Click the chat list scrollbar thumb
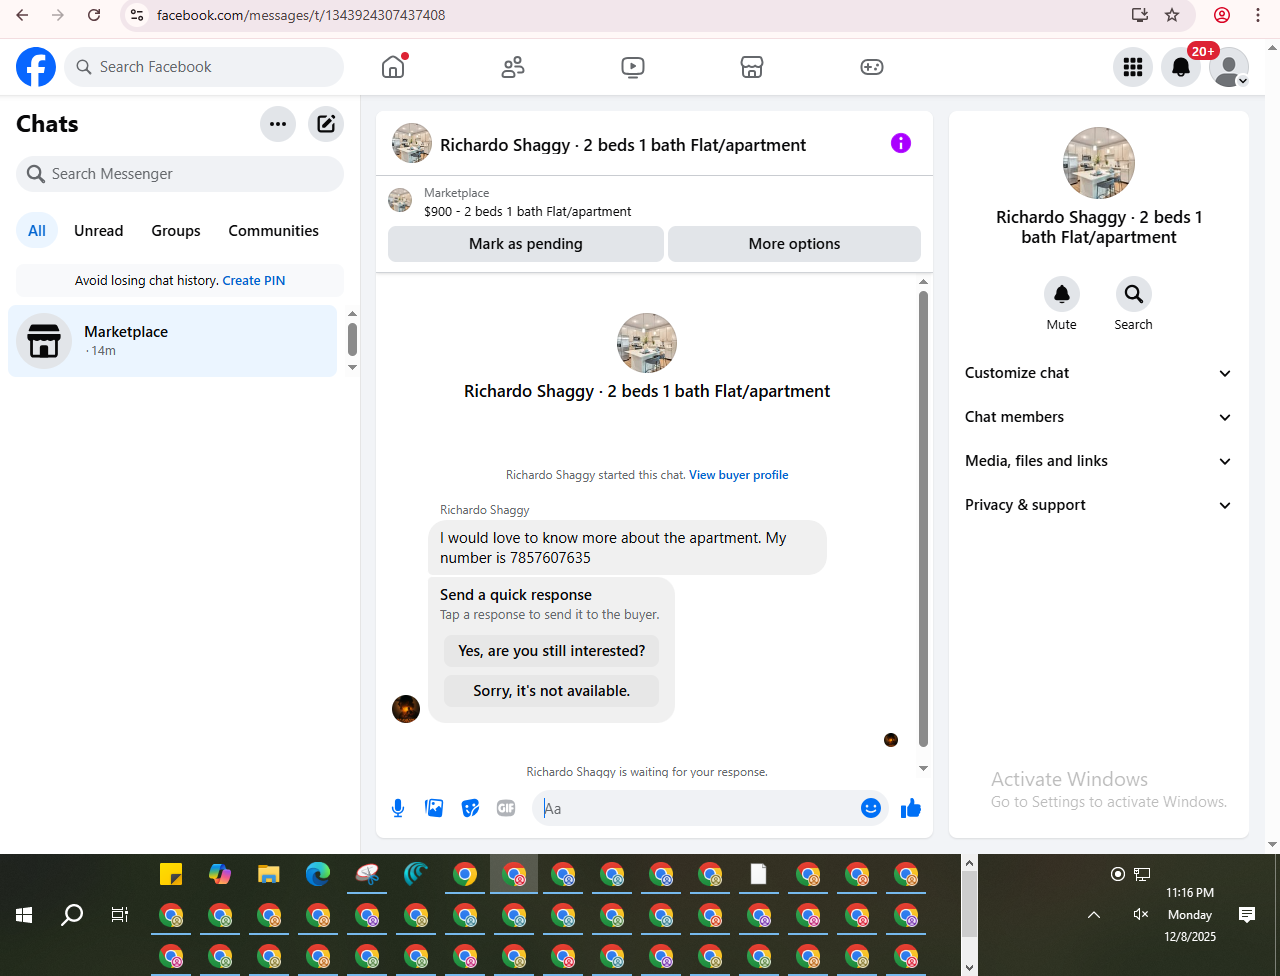The width and height of the screenshot is (1280, 976). click(x=352, y=339)
